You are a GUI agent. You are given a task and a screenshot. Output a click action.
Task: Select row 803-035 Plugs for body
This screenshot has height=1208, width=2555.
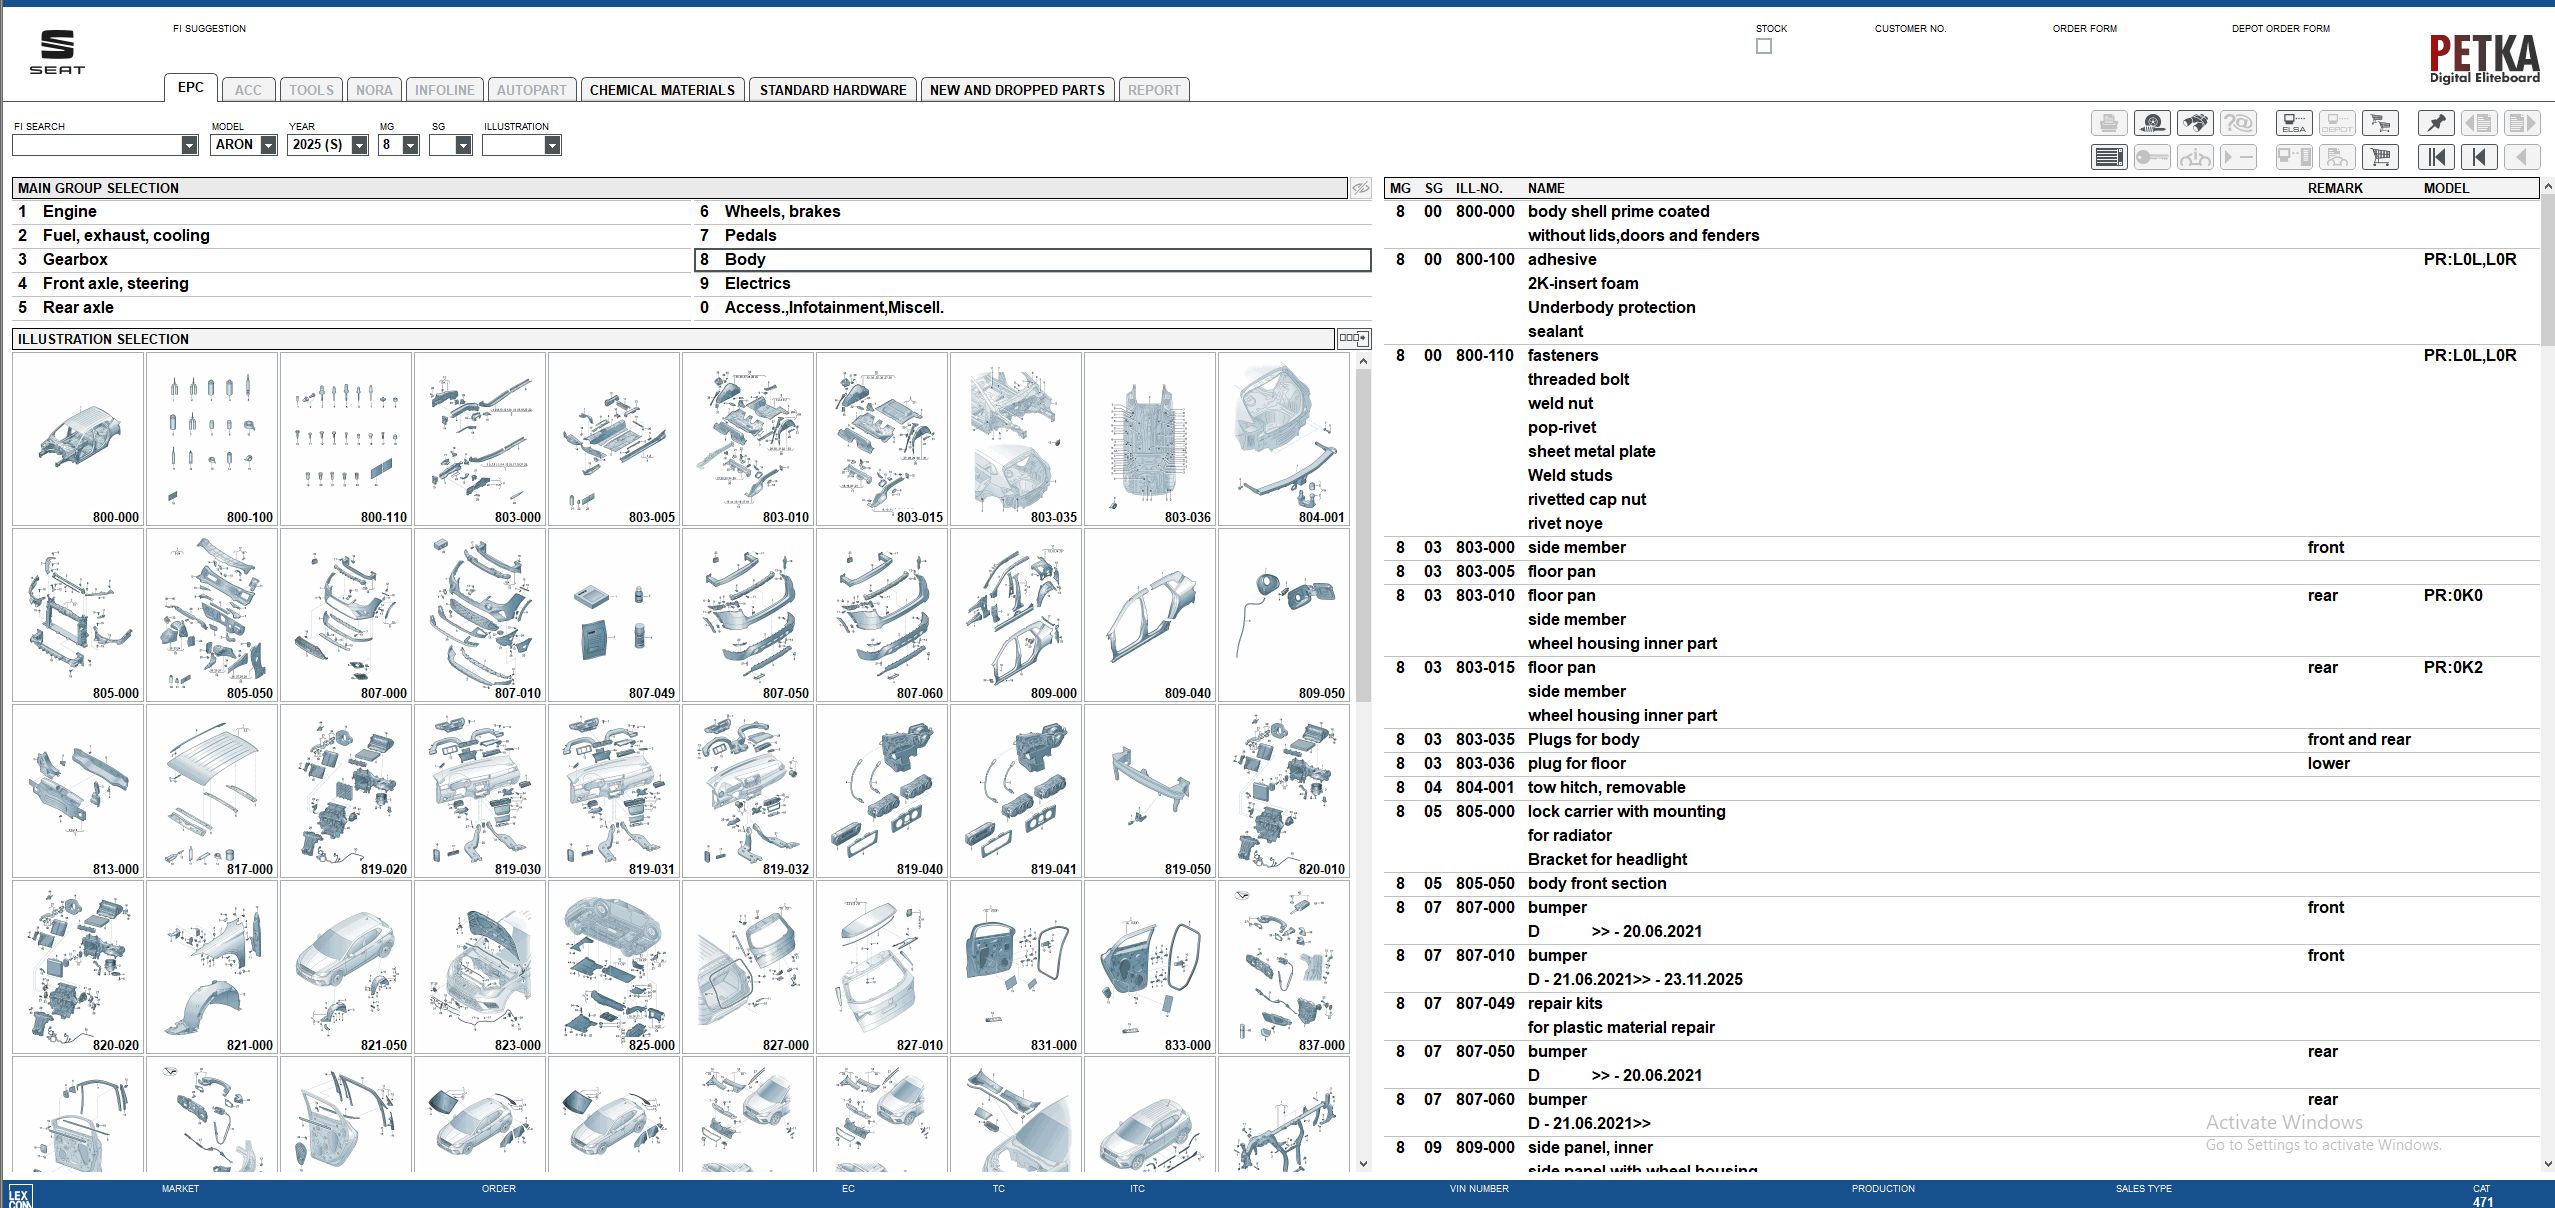pyautogui.click(x=1962, y=740)
